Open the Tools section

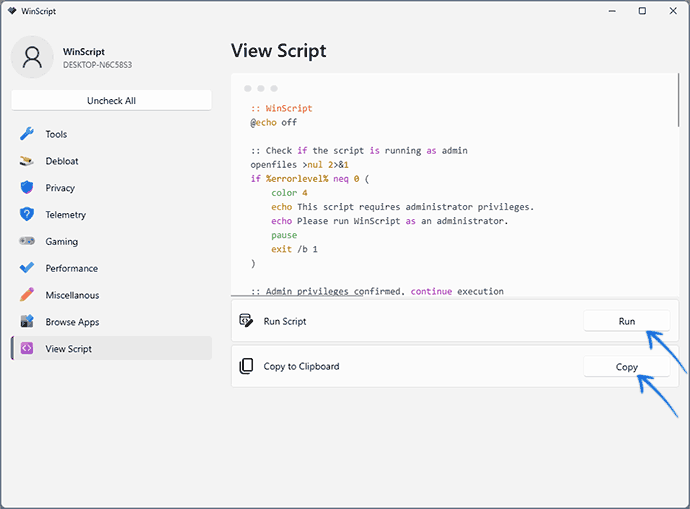click(x=111, y=134)
